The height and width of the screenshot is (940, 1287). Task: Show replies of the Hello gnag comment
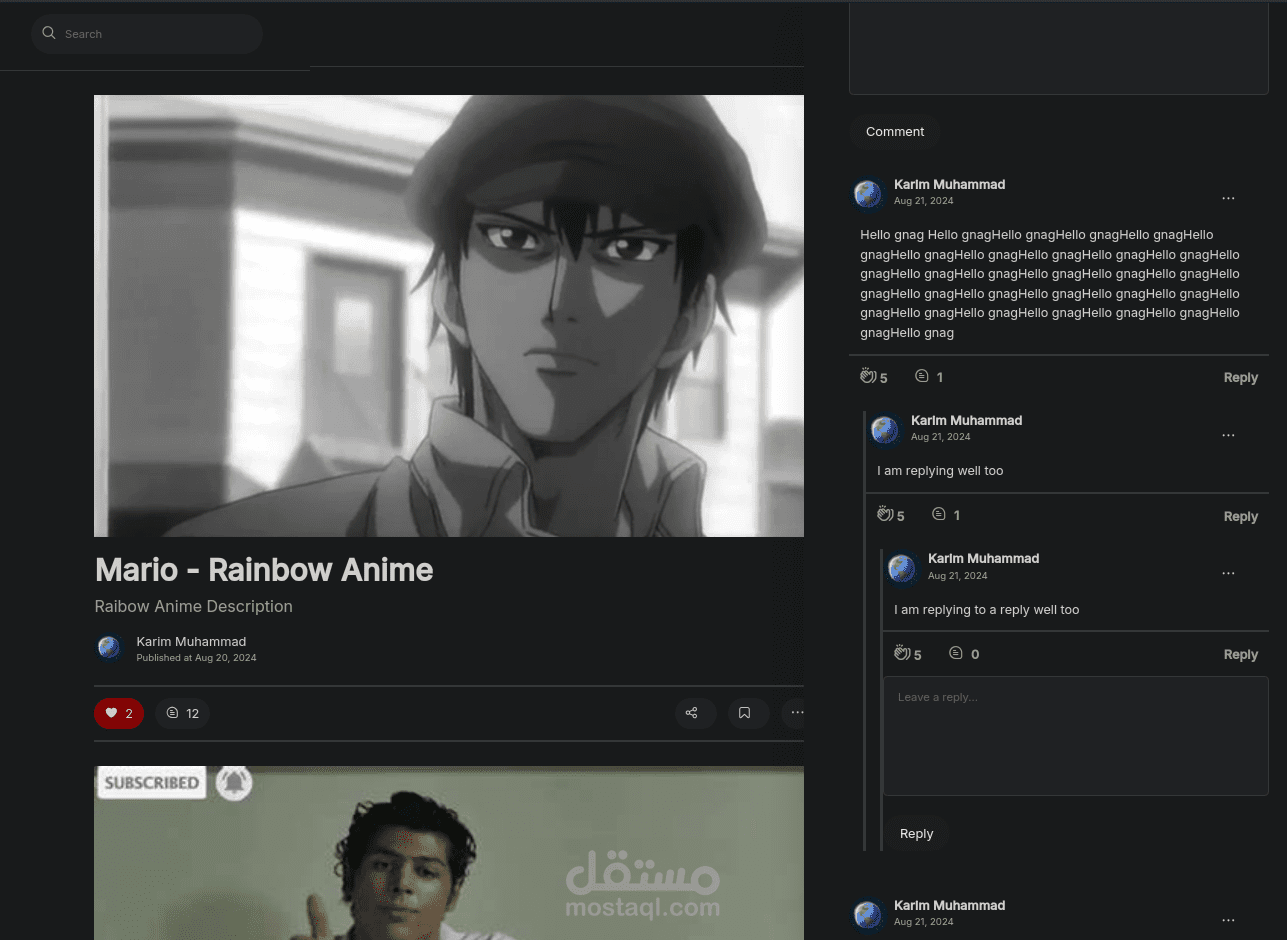(929, 377)
